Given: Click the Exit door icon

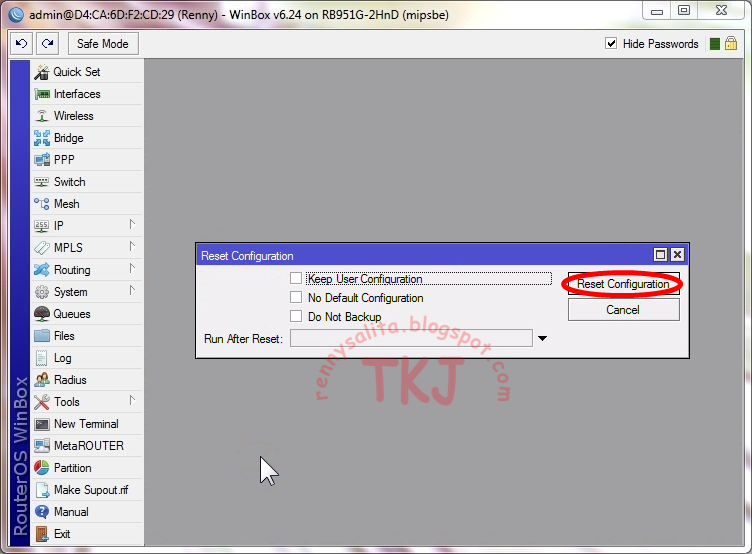Looking at the screenshot, I should coord(42,534).
